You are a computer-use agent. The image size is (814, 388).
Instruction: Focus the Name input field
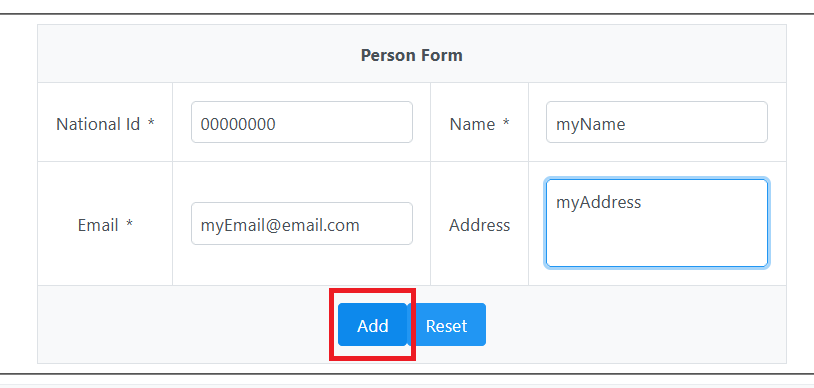coord(657,122)
